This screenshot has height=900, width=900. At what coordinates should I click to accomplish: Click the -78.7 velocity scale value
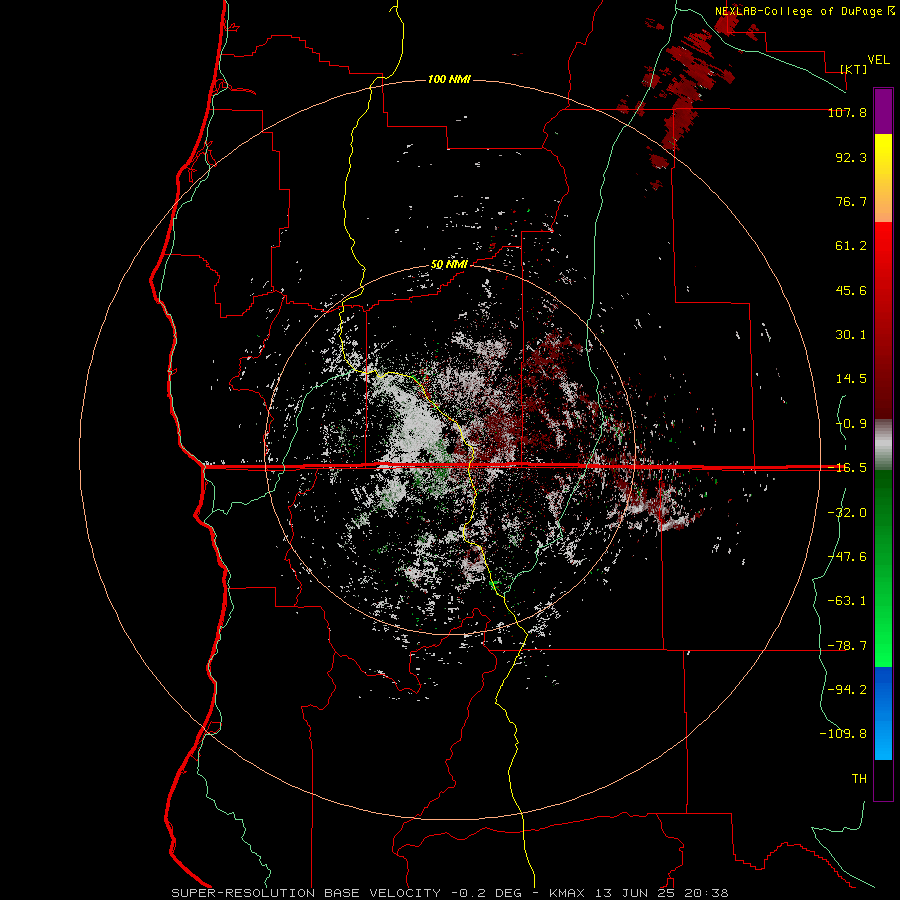[847, 646]
